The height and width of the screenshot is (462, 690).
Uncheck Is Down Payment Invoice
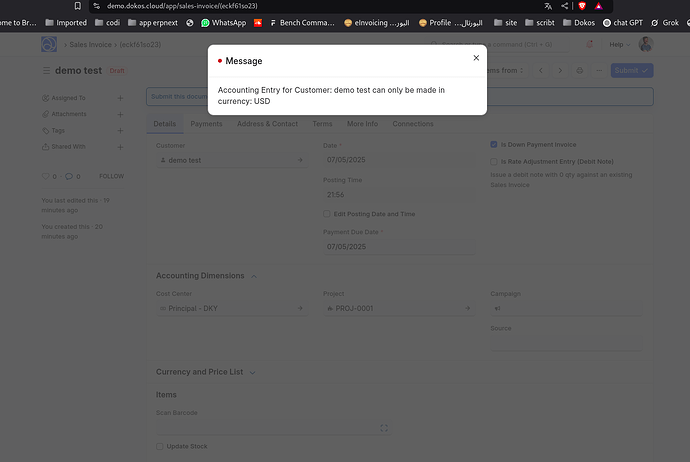point(494,145)
